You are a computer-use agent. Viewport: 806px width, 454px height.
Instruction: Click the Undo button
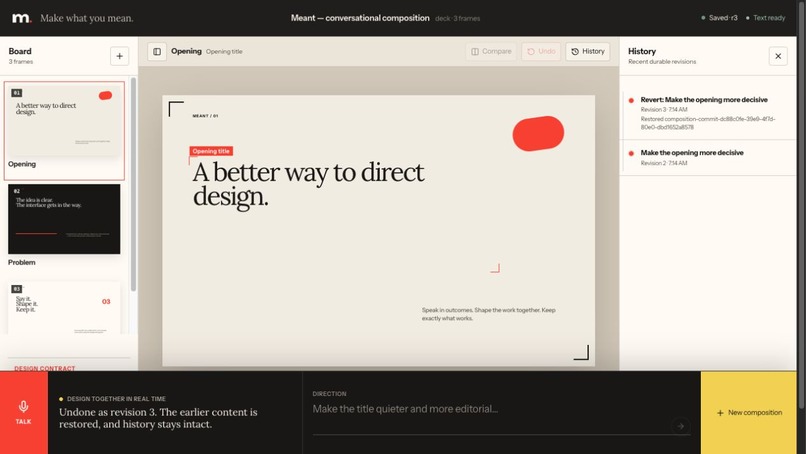(x=541, y=51)
